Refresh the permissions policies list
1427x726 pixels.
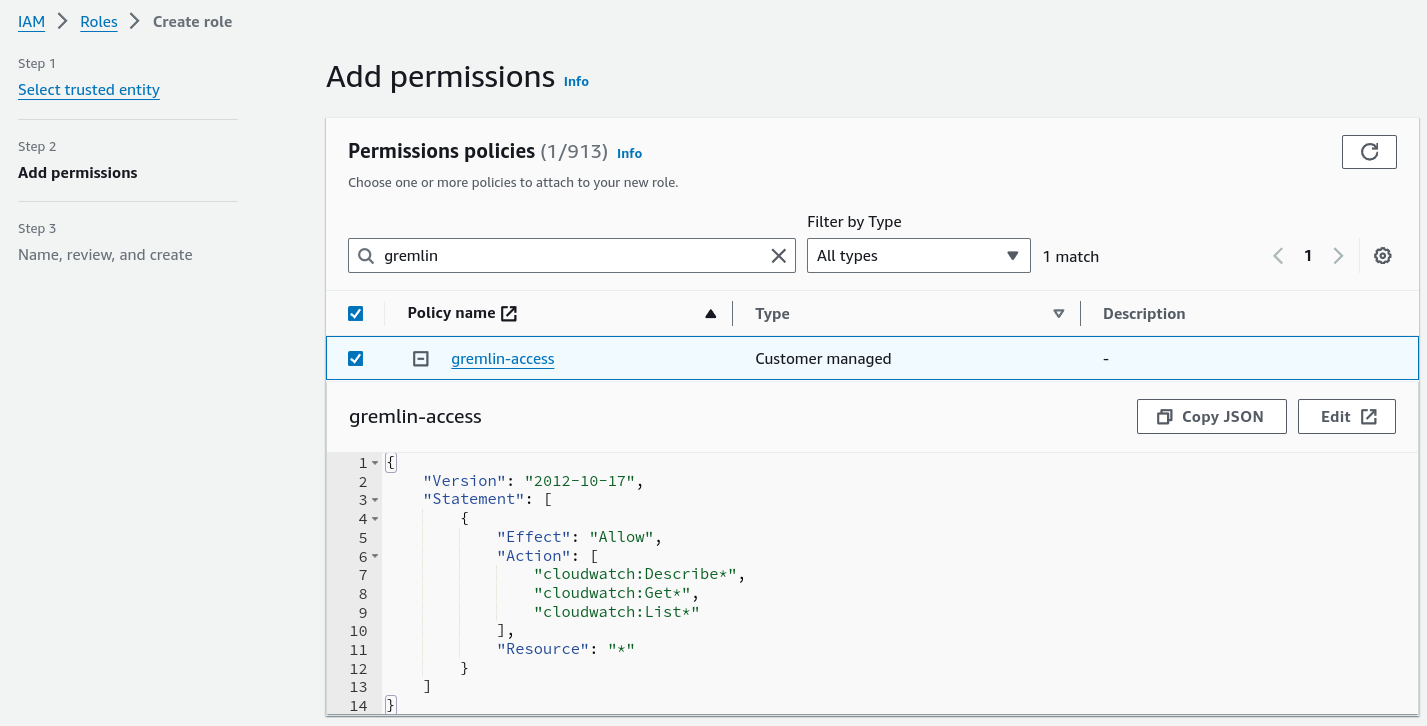1369,152
